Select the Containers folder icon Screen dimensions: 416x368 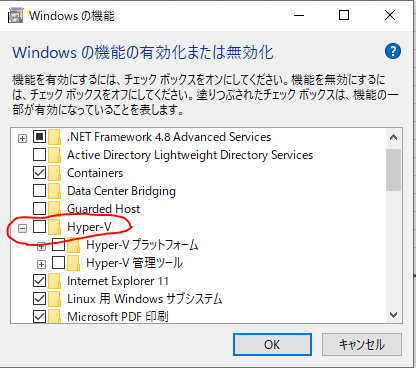click(x=55, y=173)
